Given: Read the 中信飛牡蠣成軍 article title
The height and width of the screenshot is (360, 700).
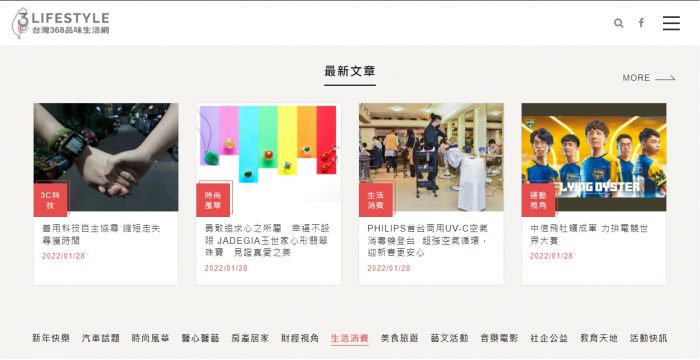Looking at the screenshot, I should click(589, 234).
